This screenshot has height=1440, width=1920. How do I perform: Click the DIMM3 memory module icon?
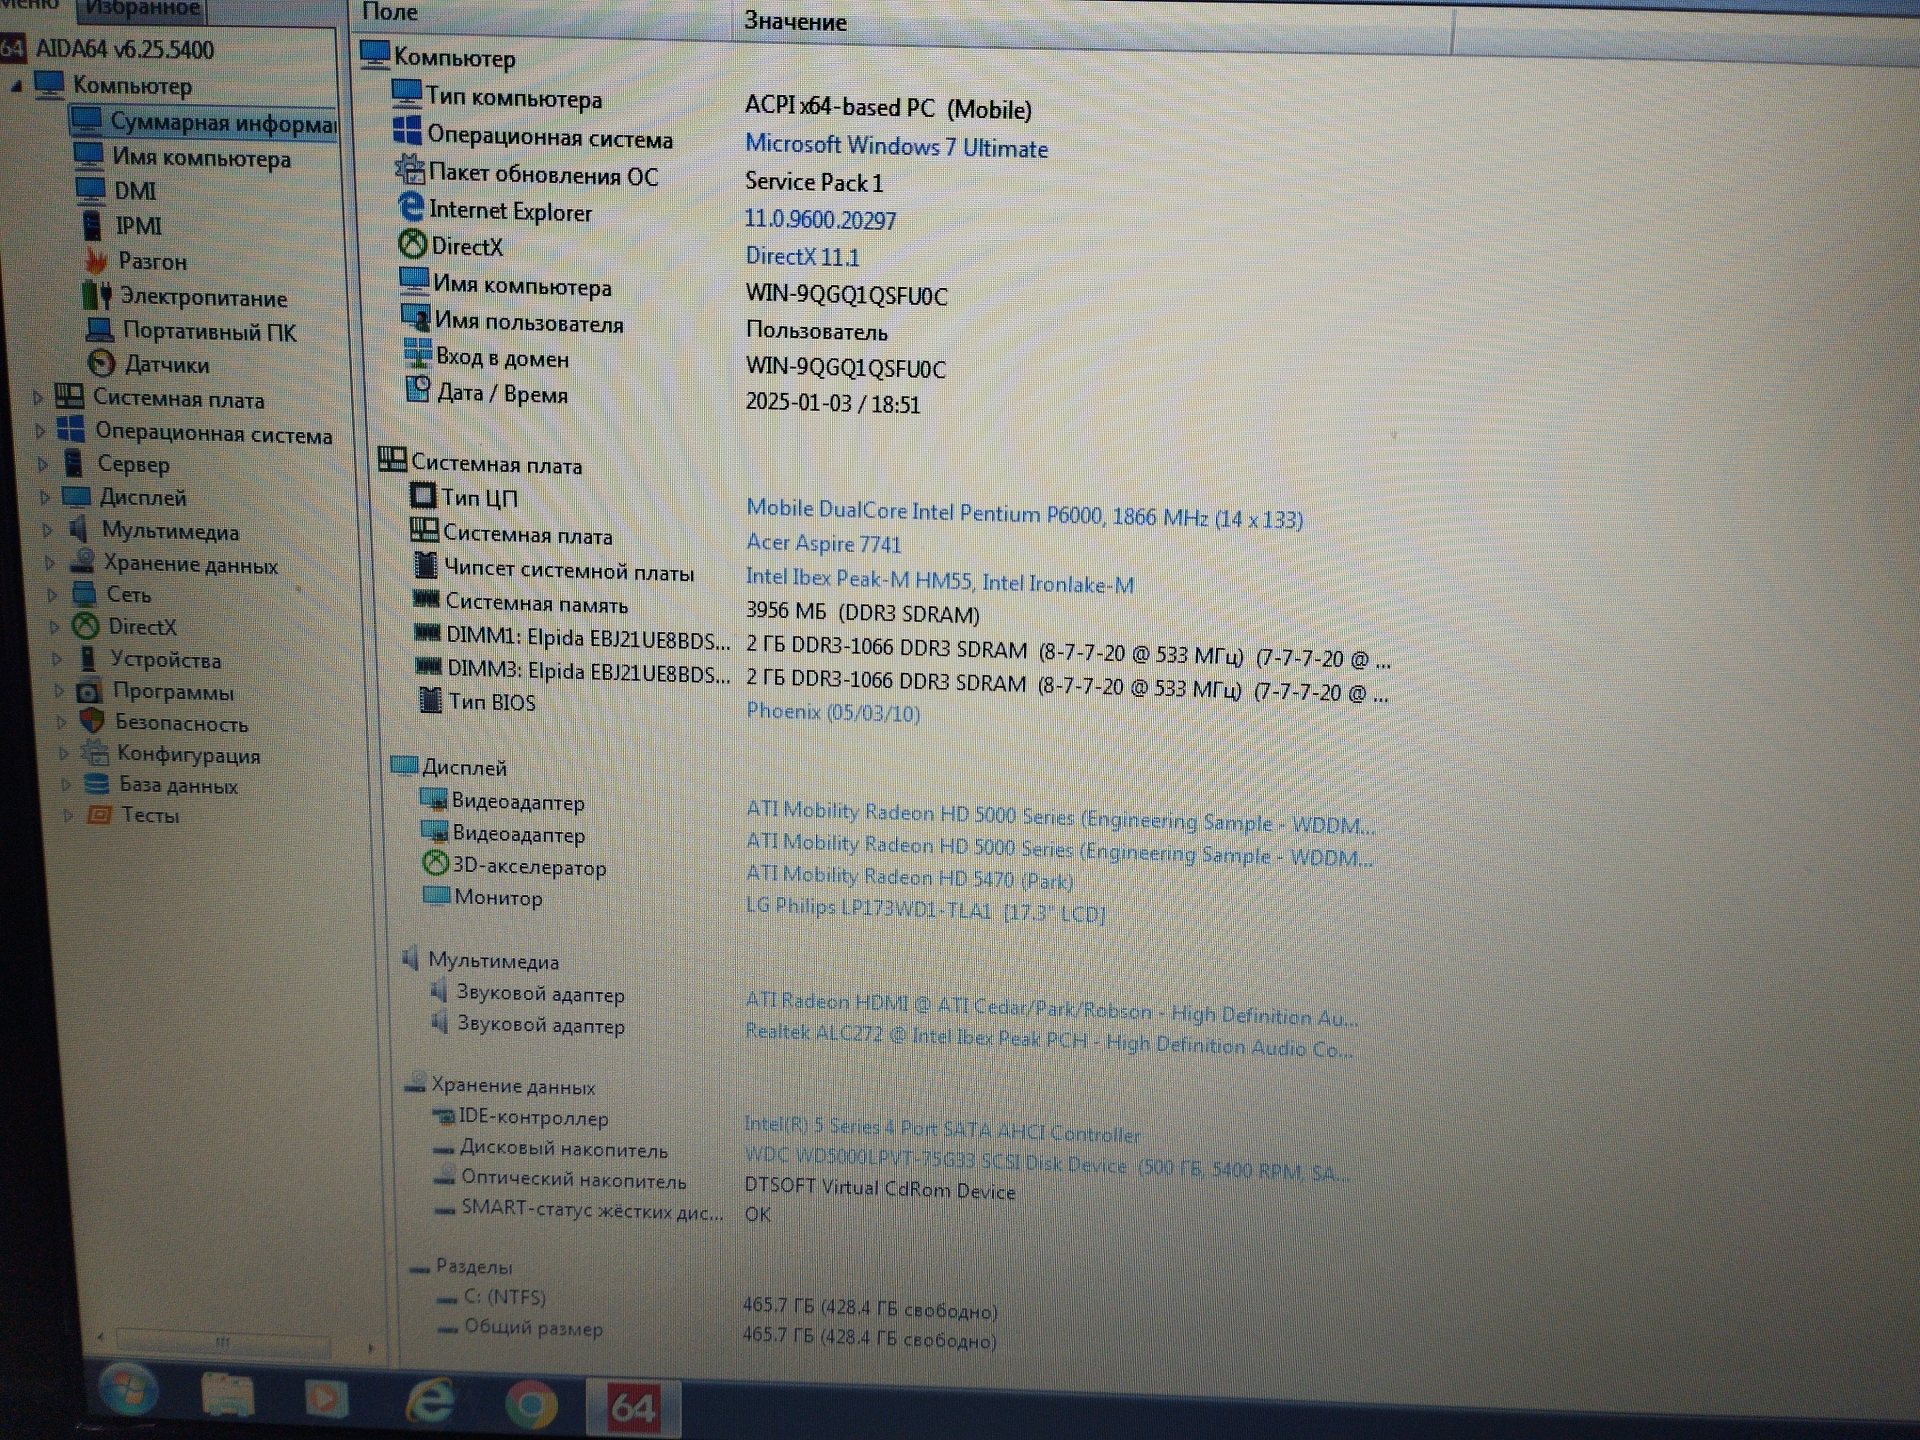point(429,666)
